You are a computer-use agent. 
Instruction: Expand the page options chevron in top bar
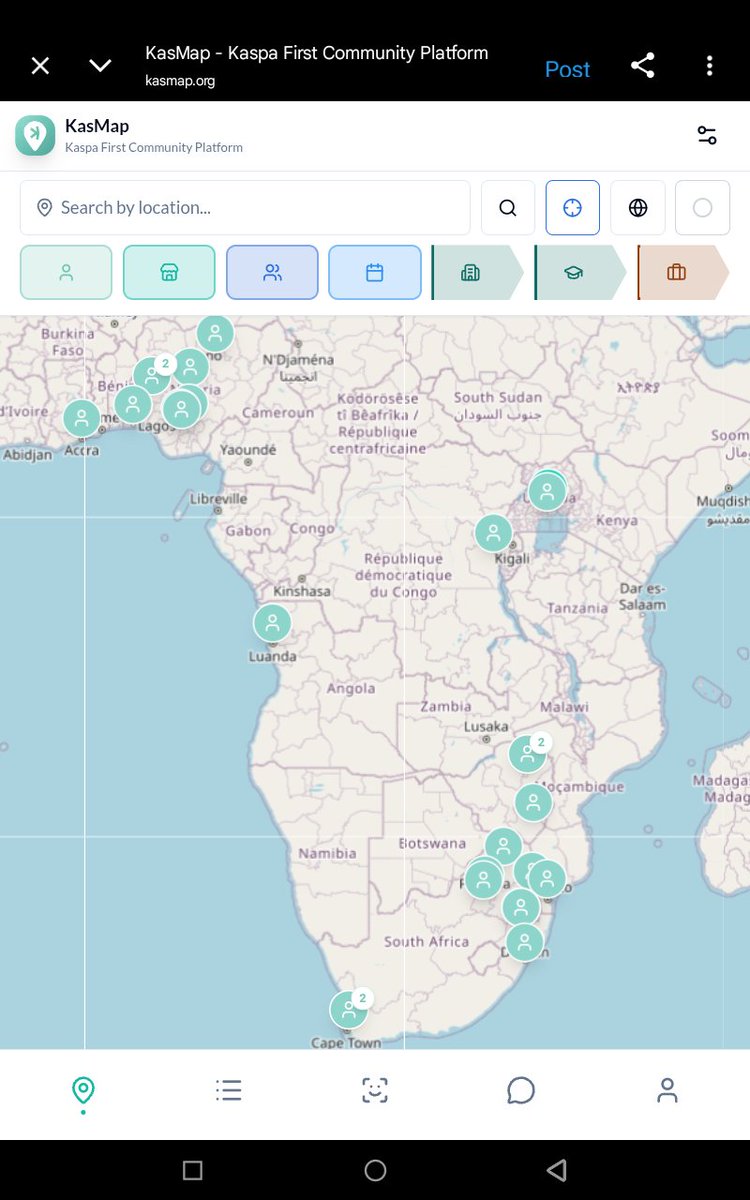click(x=100, y=66)
